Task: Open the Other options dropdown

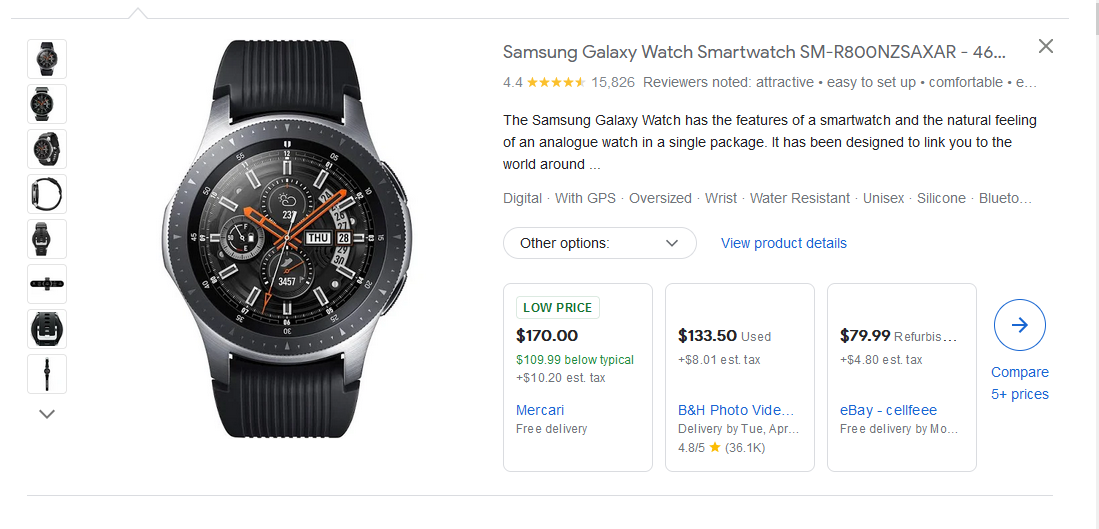Action: (x=600, y=243)
